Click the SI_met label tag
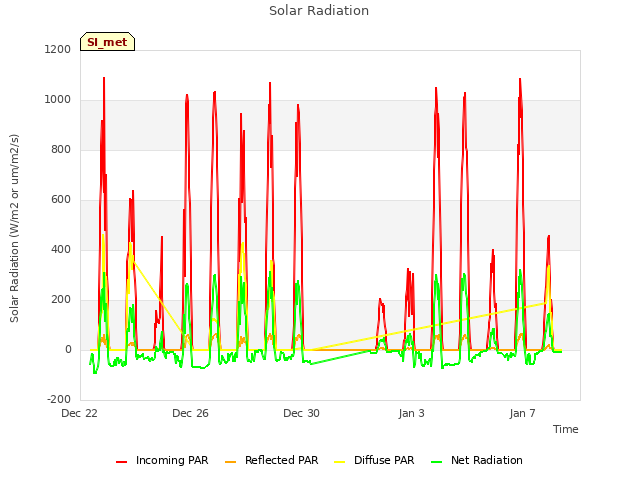Screen dimensions: 640x480 click(x=107, y=42)
